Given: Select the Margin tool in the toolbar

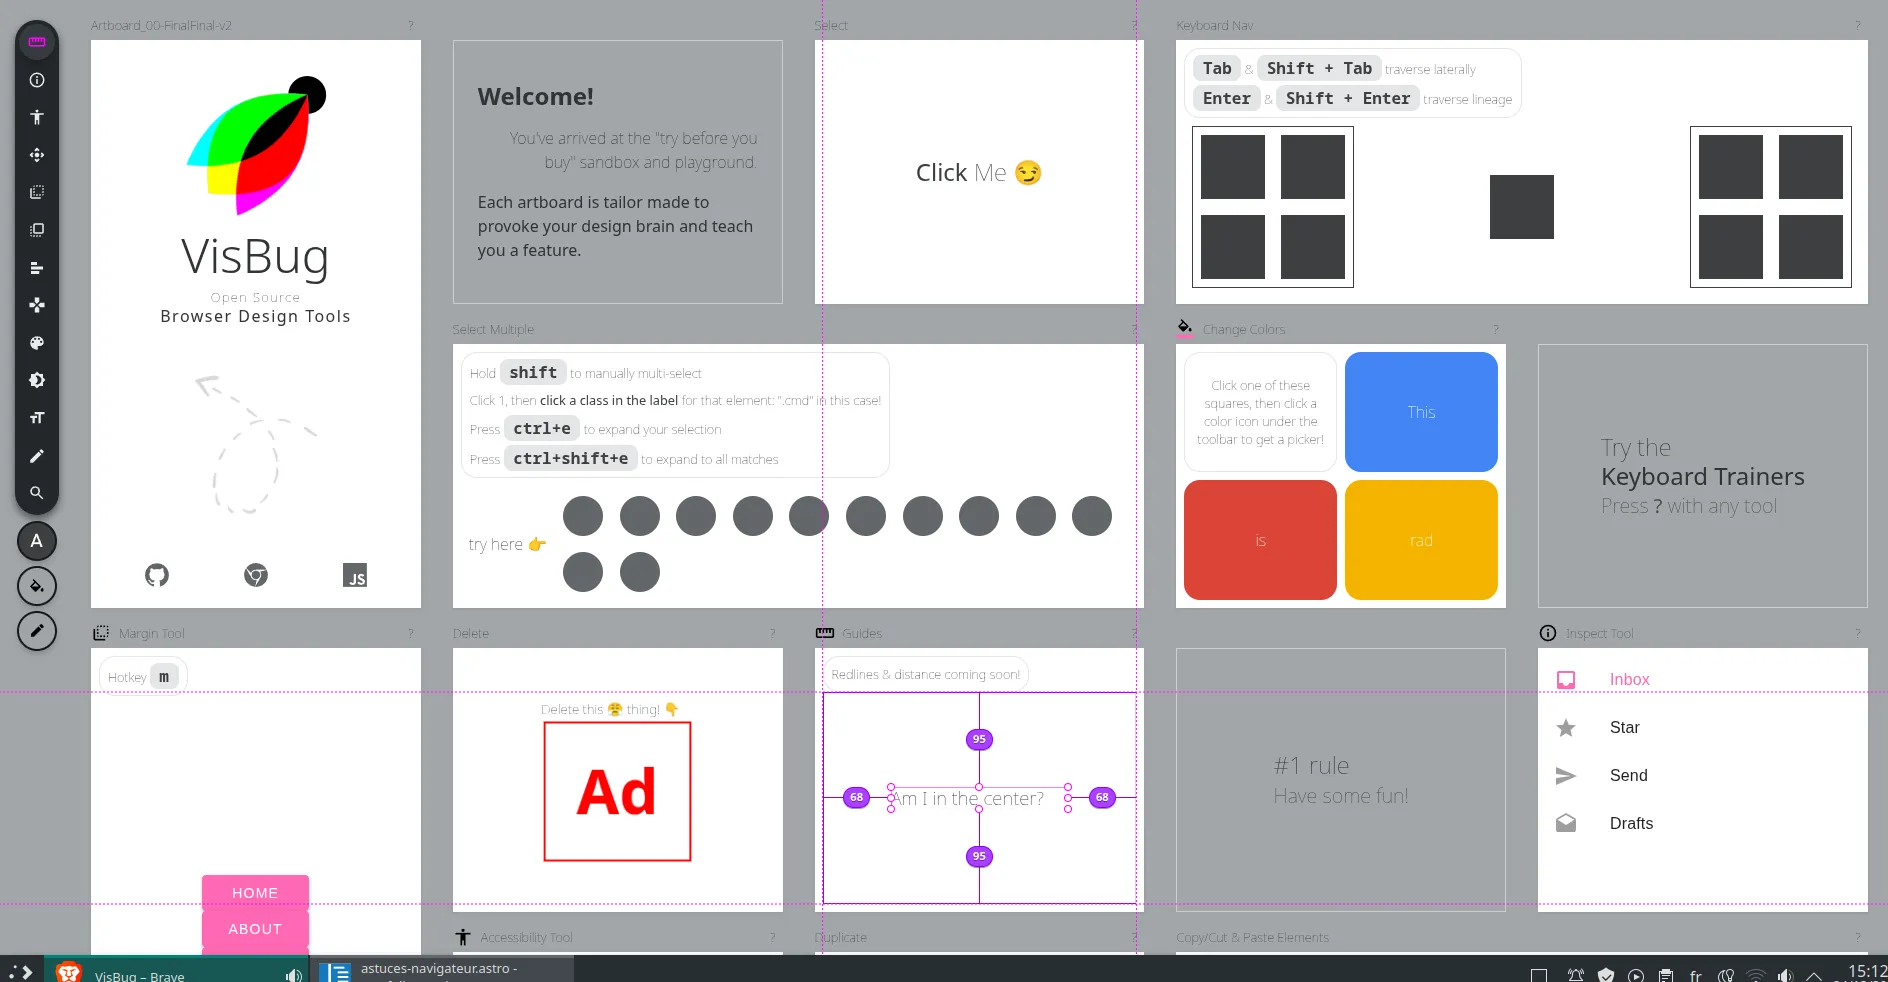Looking at the screenshot, I should tap(37, 192).
